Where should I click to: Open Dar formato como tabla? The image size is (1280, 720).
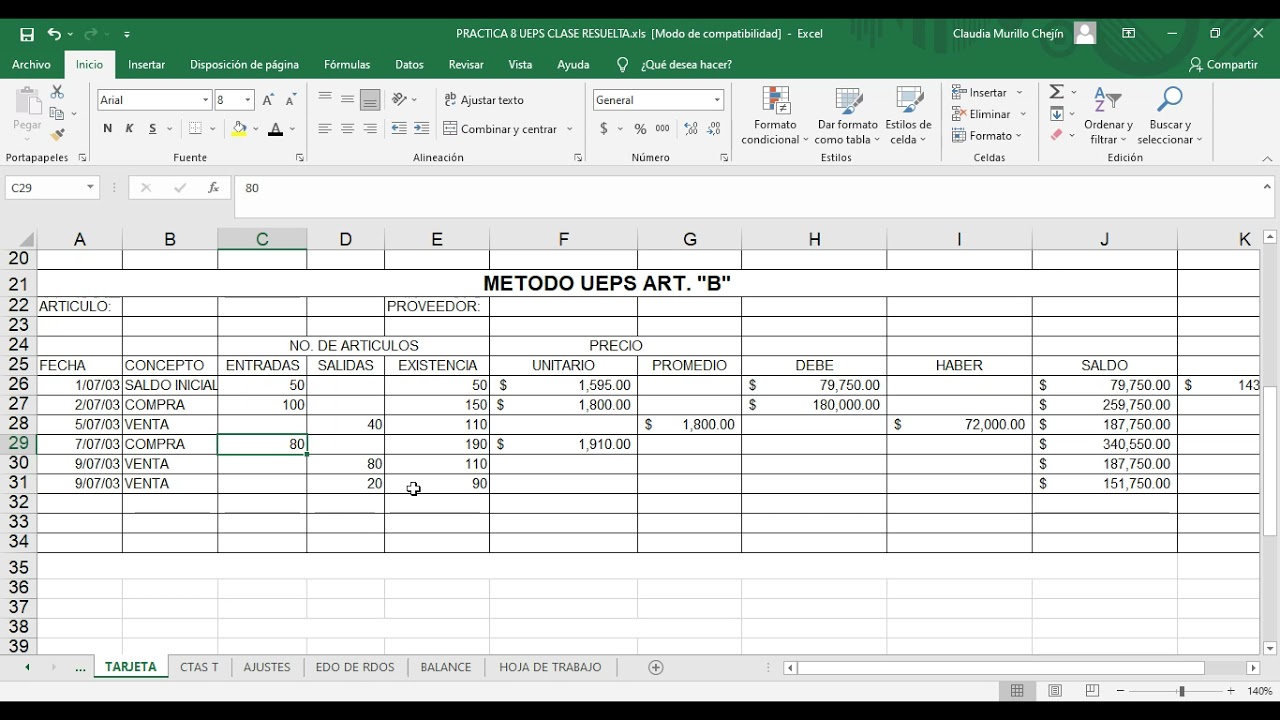click(x=847, y=116)
